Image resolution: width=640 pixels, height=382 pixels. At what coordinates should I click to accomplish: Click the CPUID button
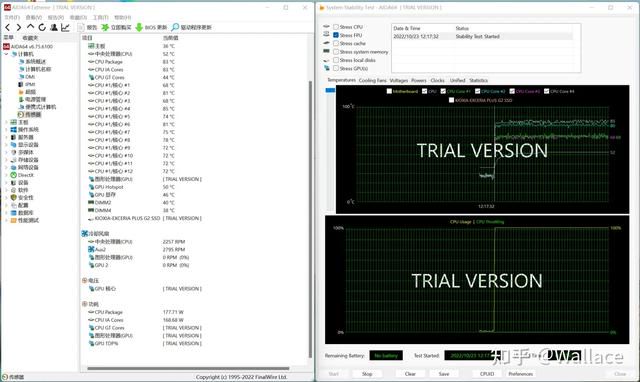click(487, 374)
